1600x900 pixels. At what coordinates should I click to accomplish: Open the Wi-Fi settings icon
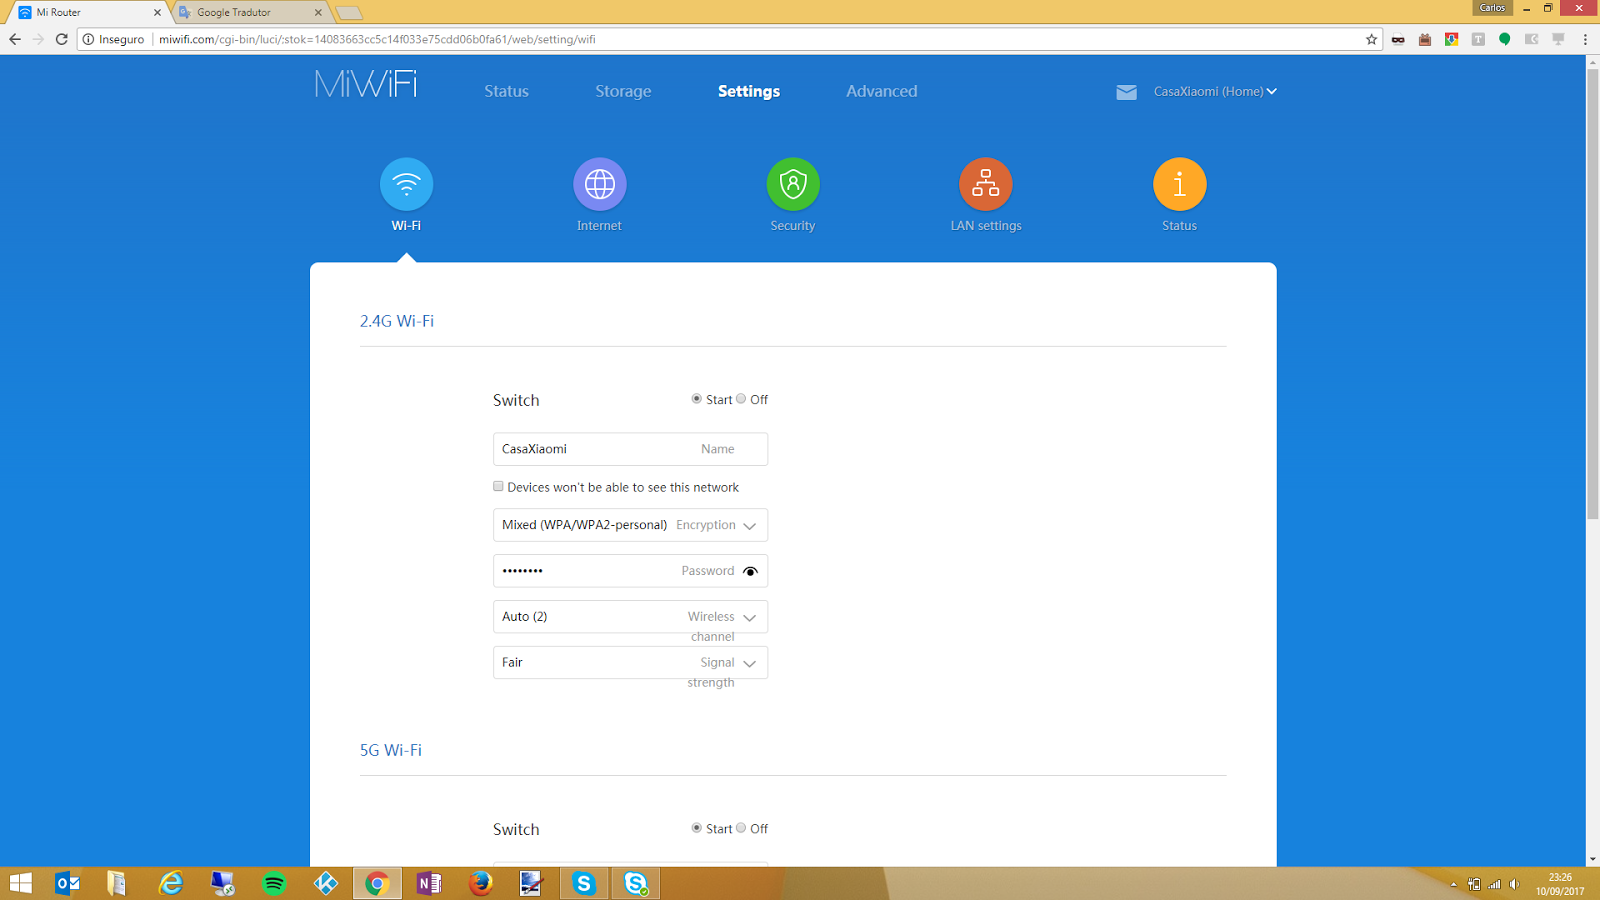406,184
